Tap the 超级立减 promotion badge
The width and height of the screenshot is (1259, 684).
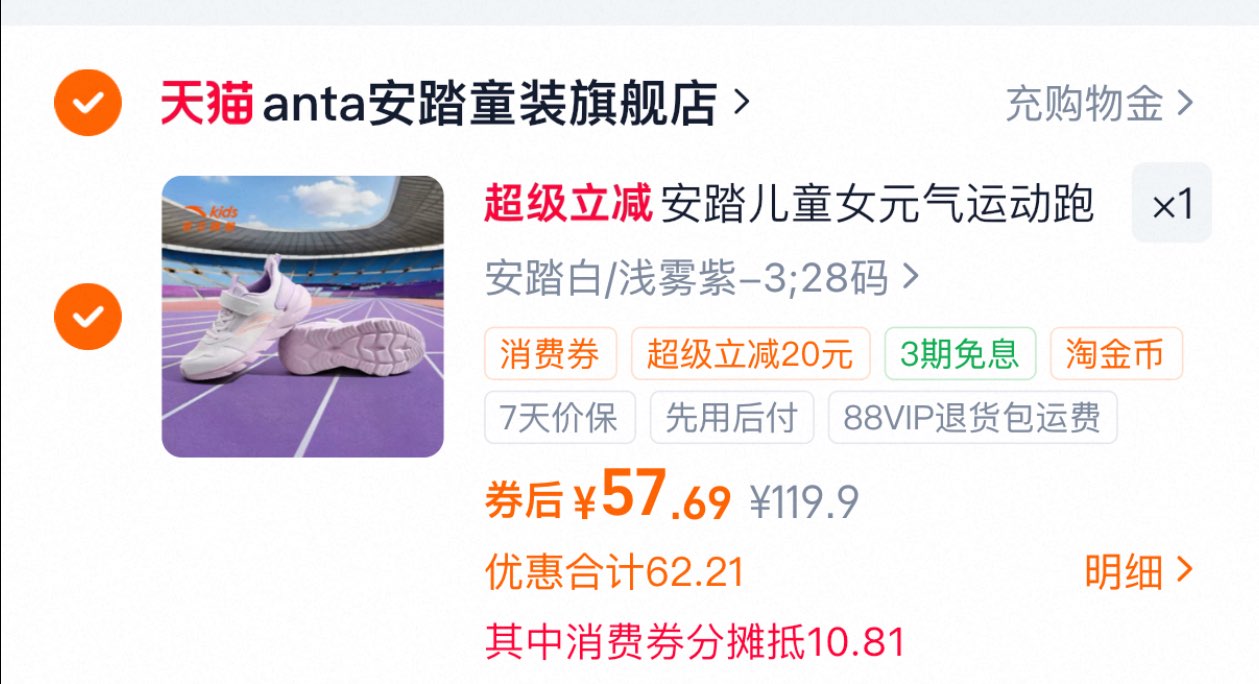(568, 204)
